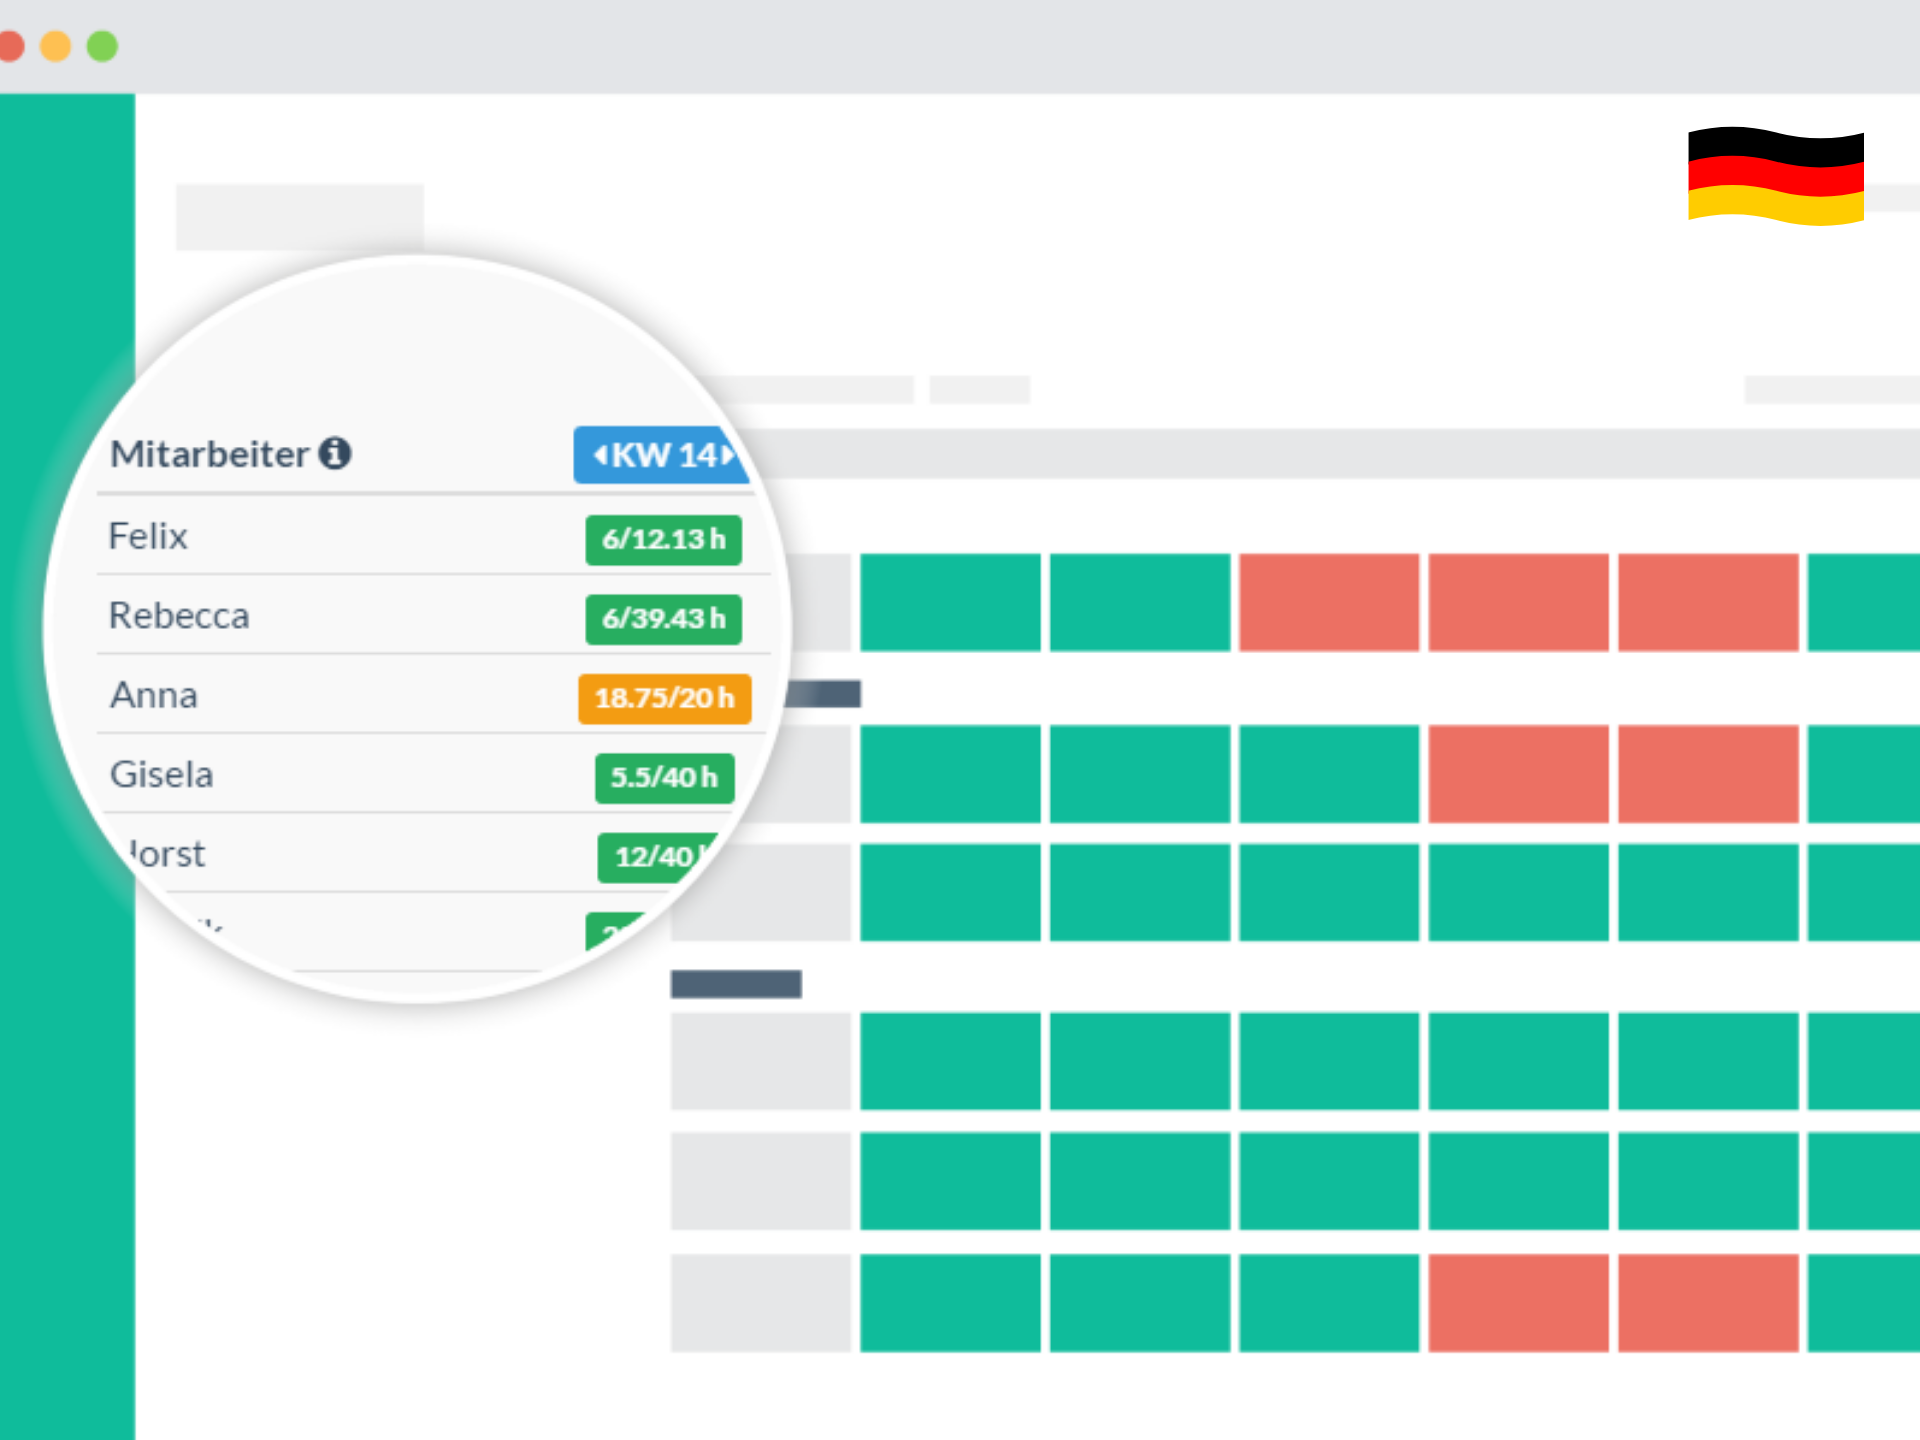
Task: Click the green maximize window dot
Action: [x=102, y=46]
